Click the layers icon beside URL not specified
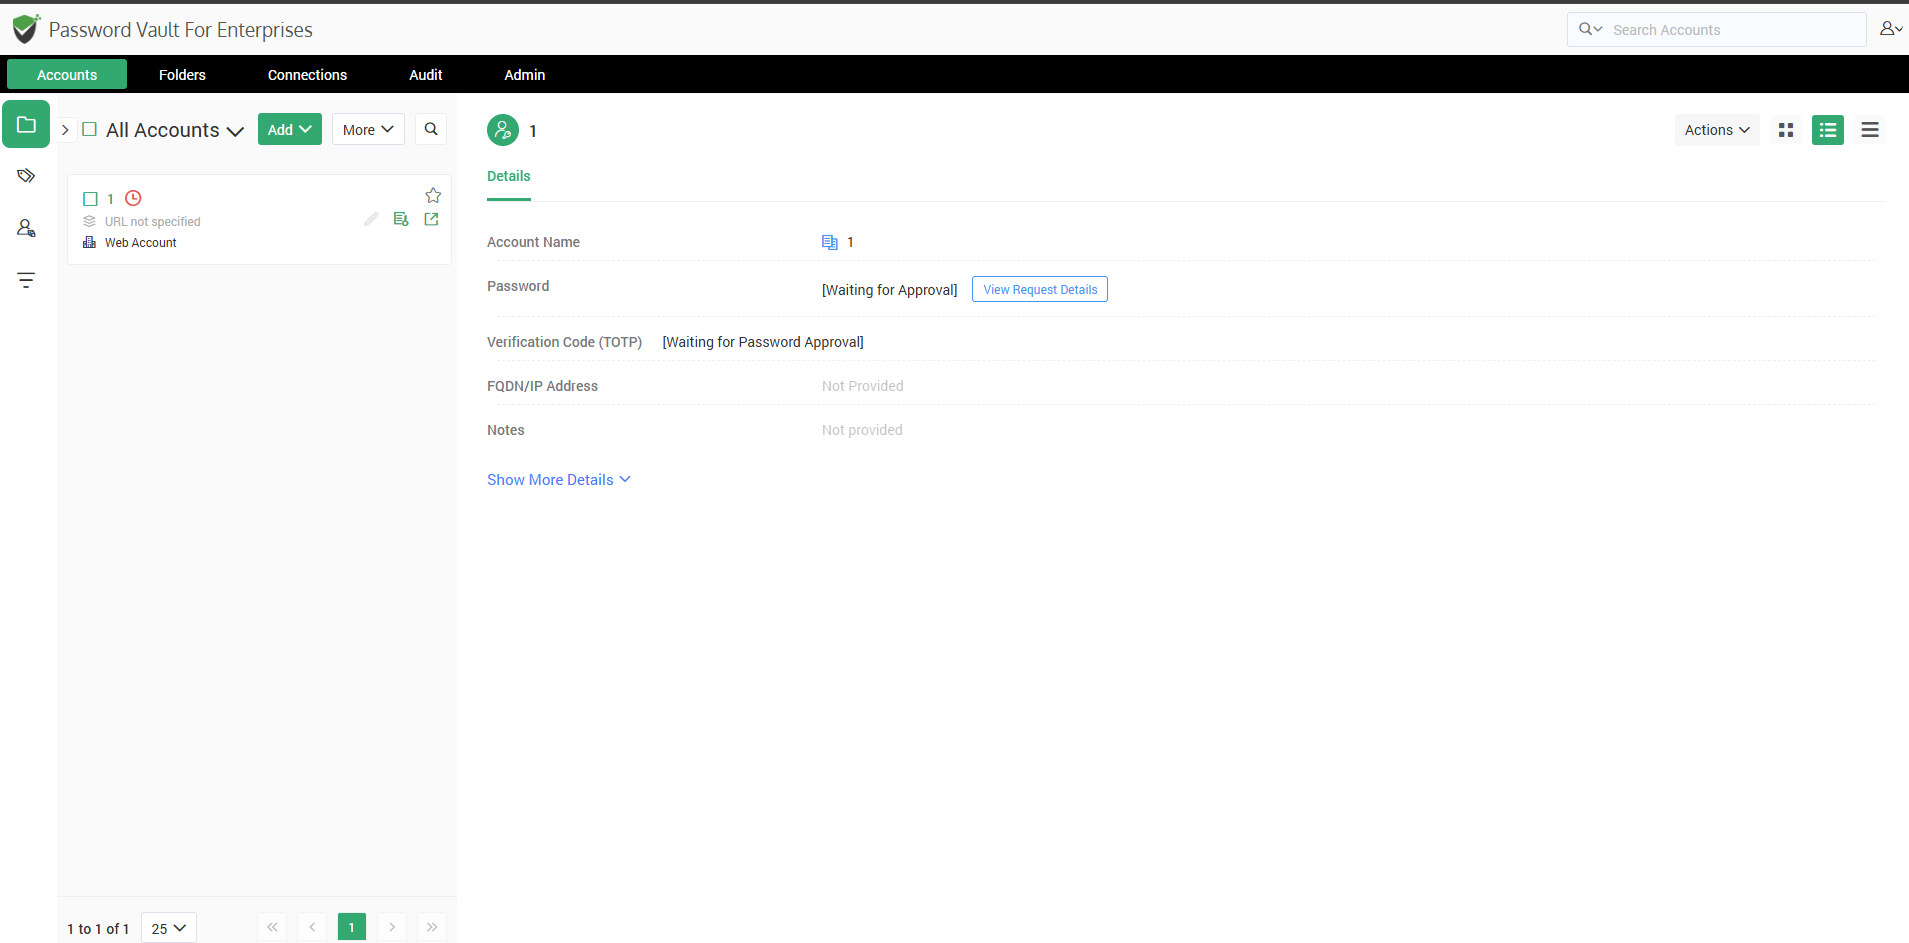The height and width of the screenshot is (943, 1909). coord(89,221)
